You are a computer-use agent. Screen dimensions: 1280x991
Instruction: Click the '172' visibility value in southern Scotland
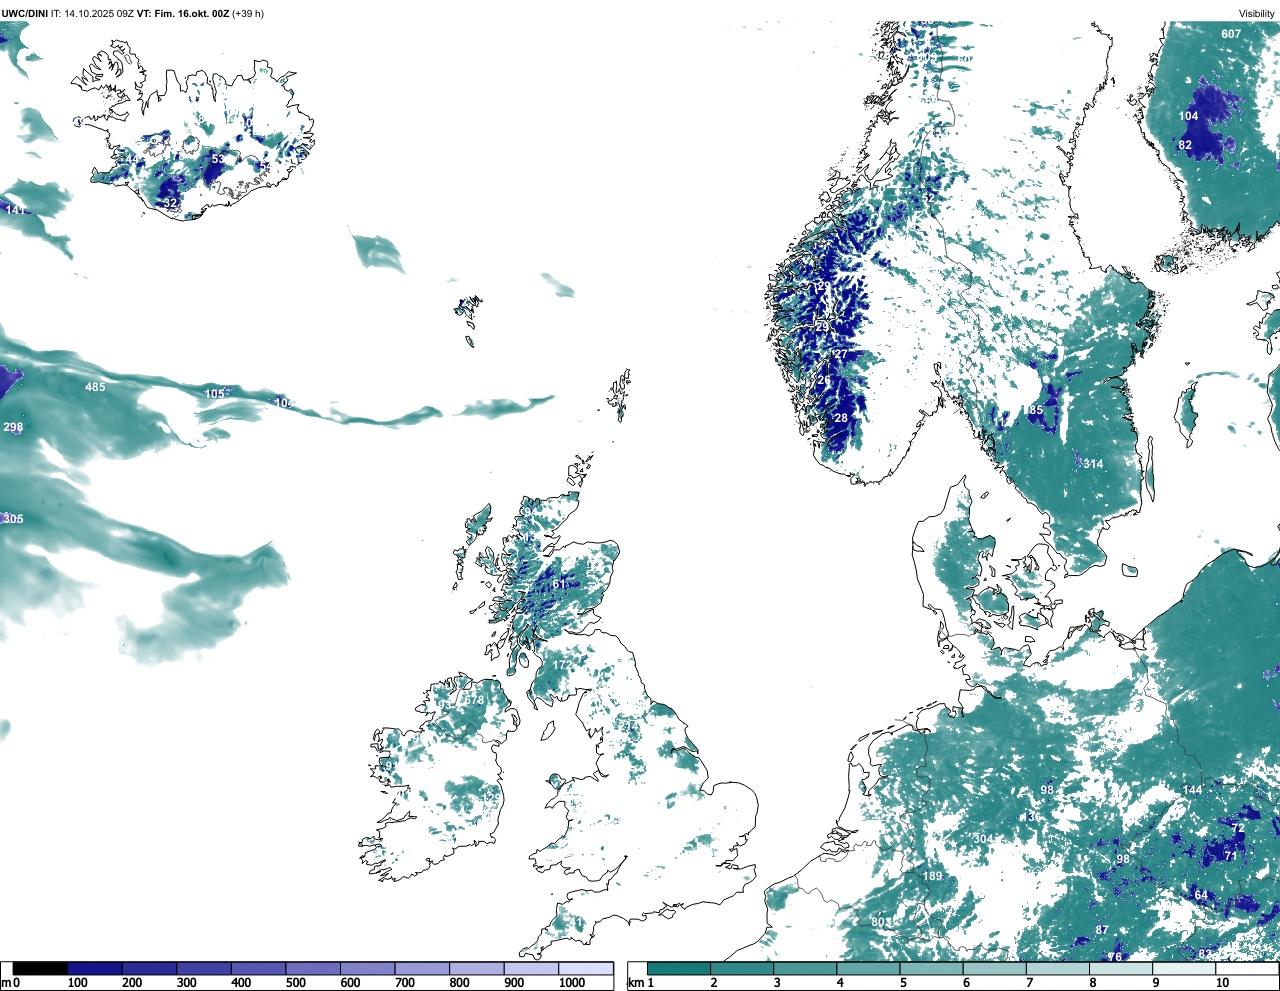[563, 665]
